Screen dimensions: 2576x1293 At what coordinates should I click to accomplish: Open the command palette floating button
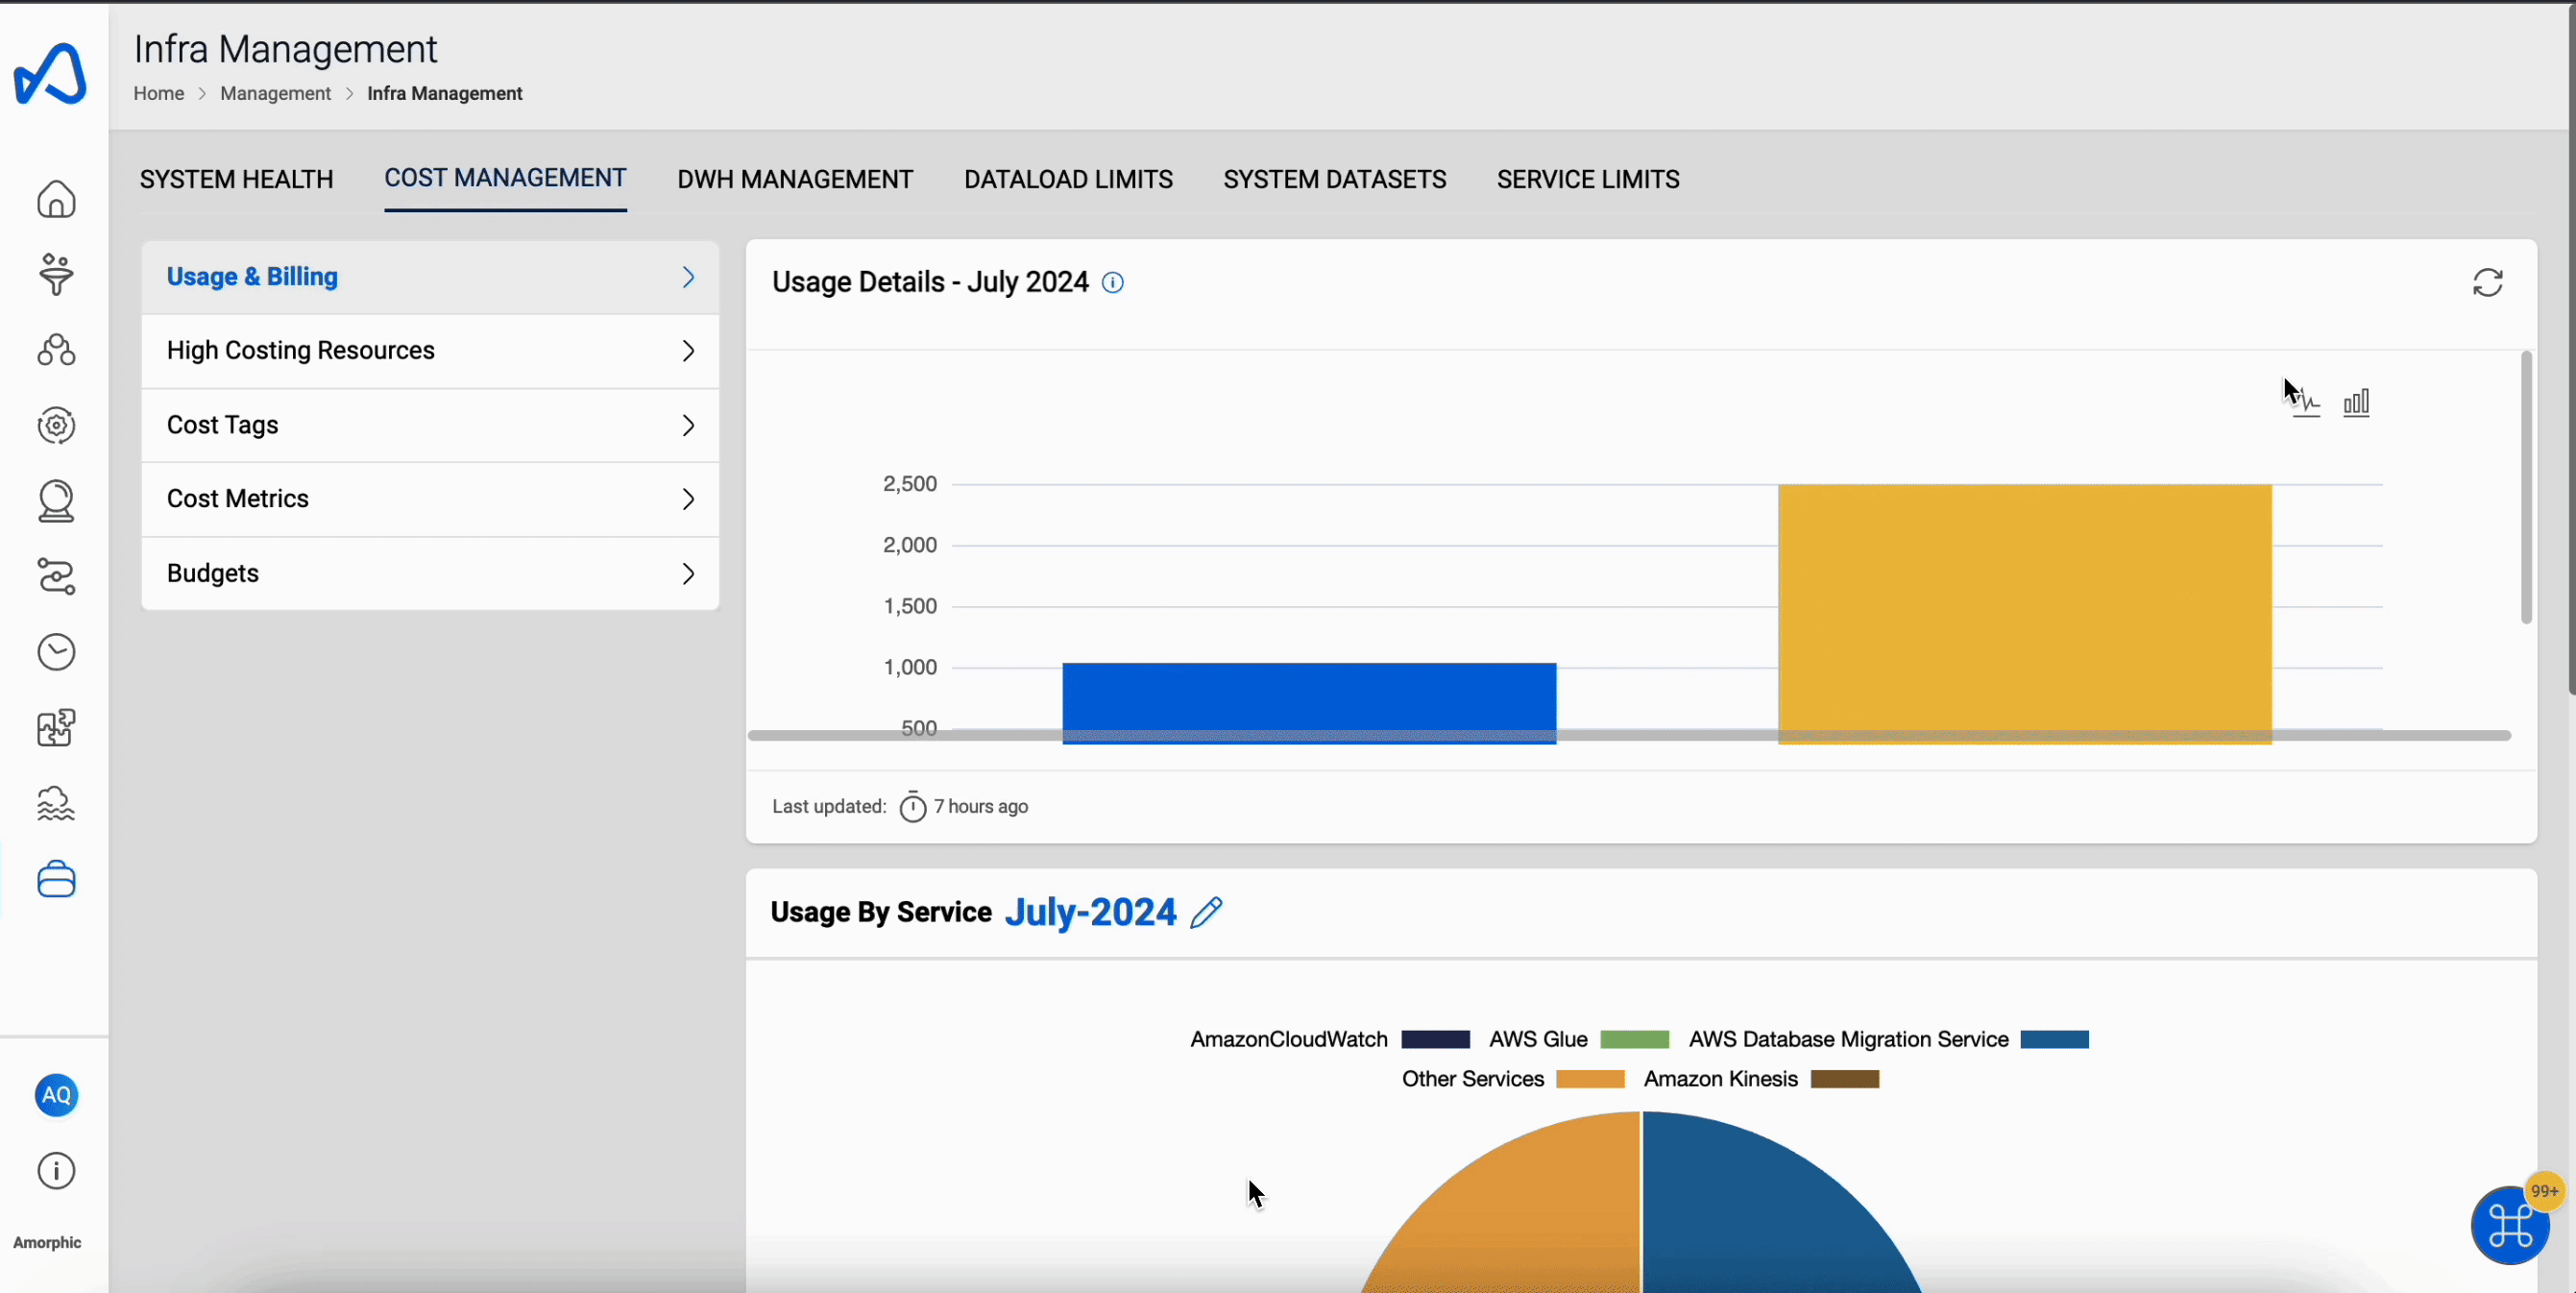2510,1227
